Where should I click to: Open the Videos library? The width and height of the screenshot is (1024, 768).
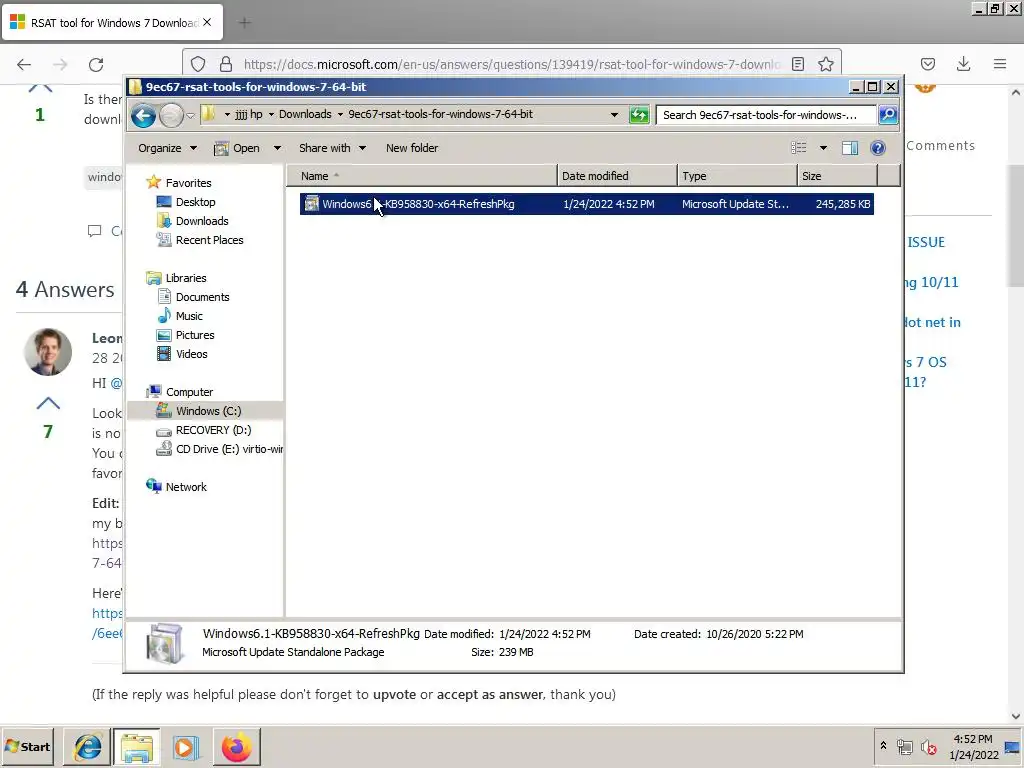pyautogui.click(x=191, y=353)
